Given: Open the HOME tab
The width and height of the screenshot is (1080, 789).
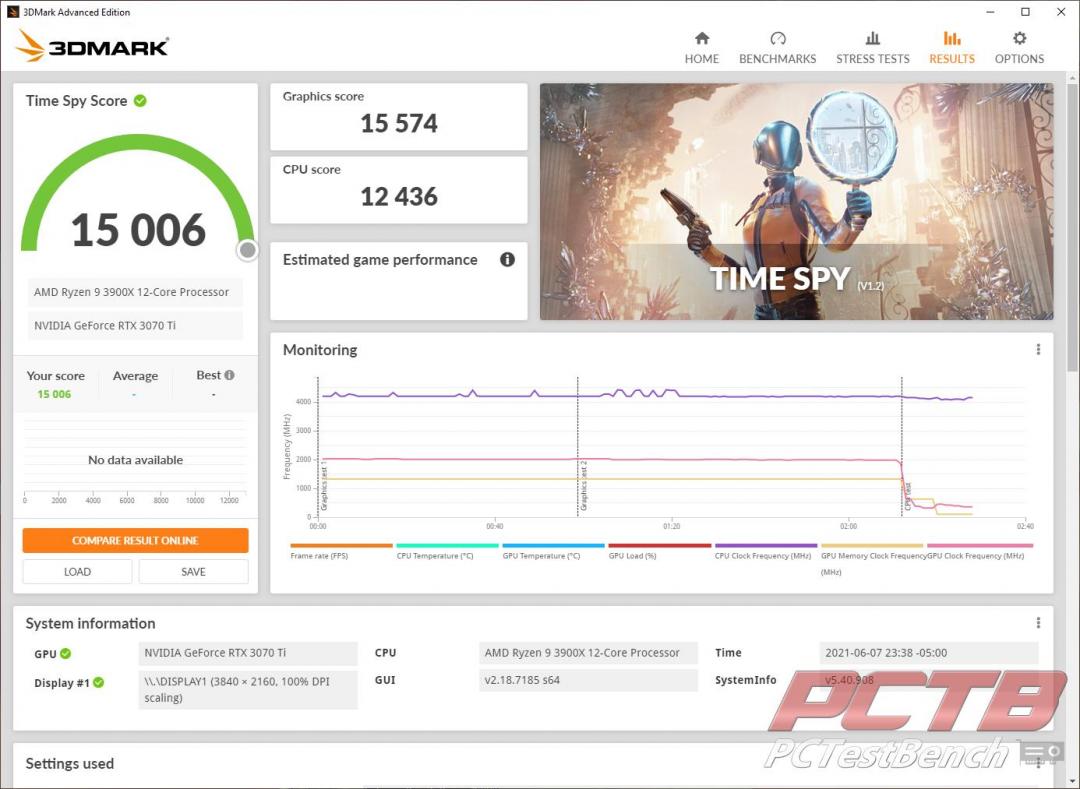Looking at the screenshot, I should (701, 48).
